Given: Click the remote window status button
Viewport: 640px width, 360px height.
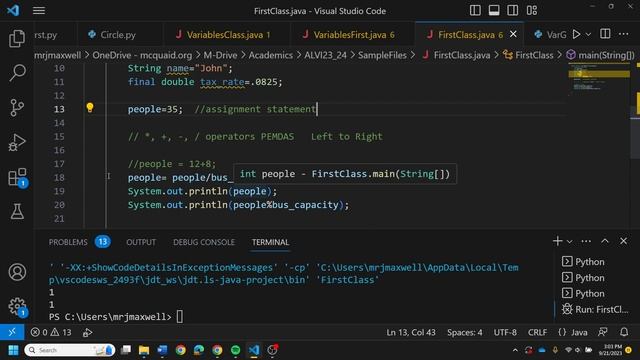Looking at the screenshot, I should tap(12, 332).
